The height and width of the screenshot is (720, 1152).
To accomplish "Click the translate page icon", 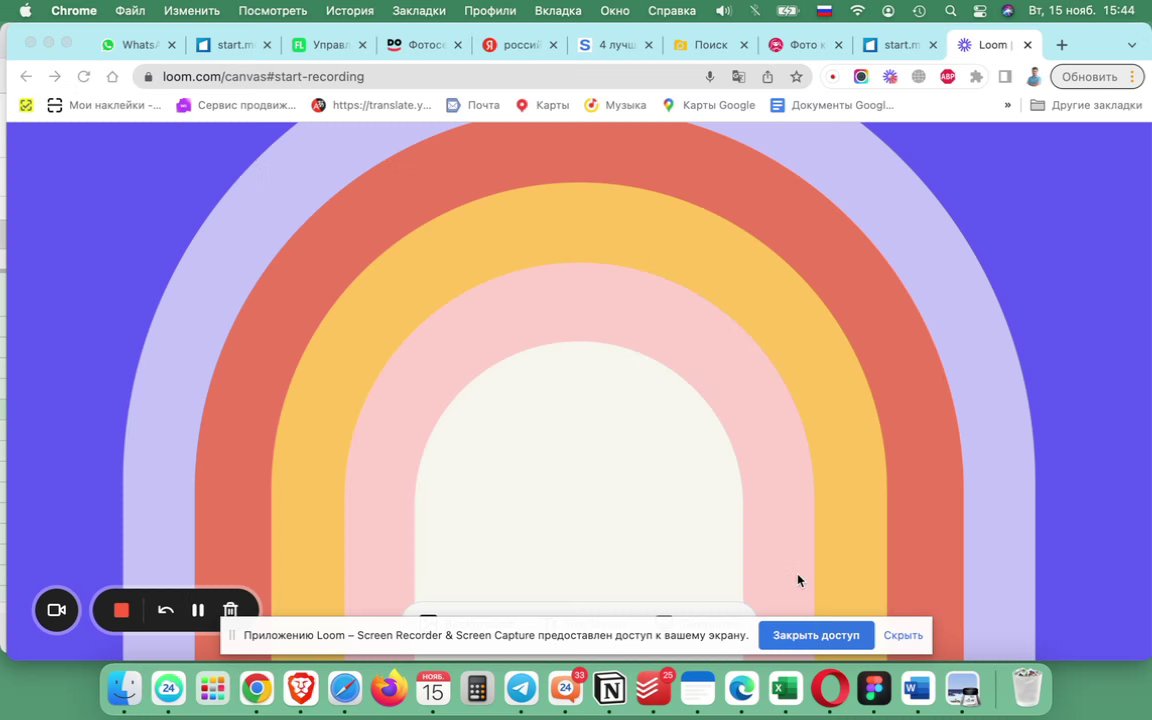I will tap(738, 76).
